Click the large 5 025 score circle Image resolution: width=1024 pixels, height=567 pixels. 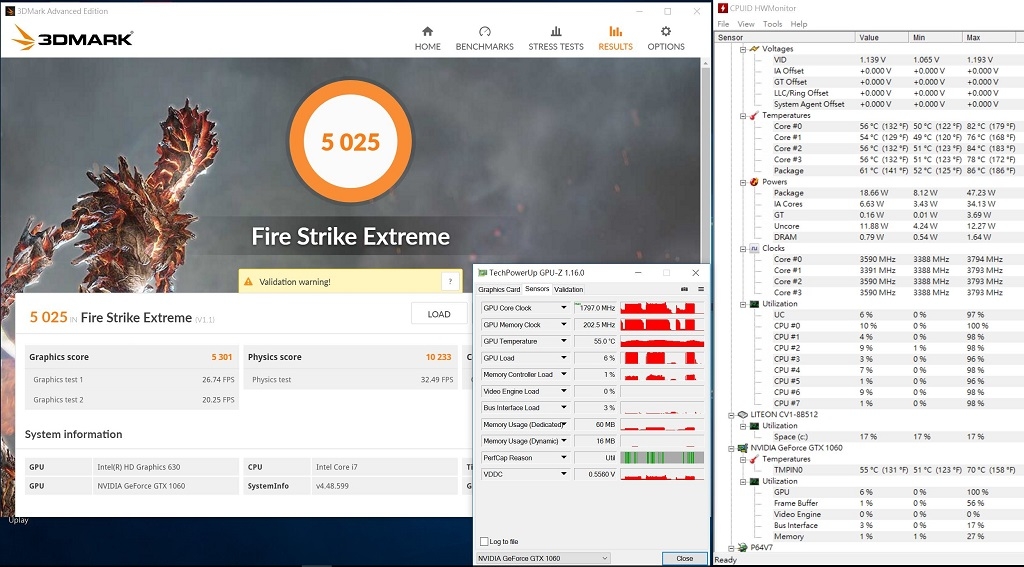pyautogui.click(x=351, y=141)
